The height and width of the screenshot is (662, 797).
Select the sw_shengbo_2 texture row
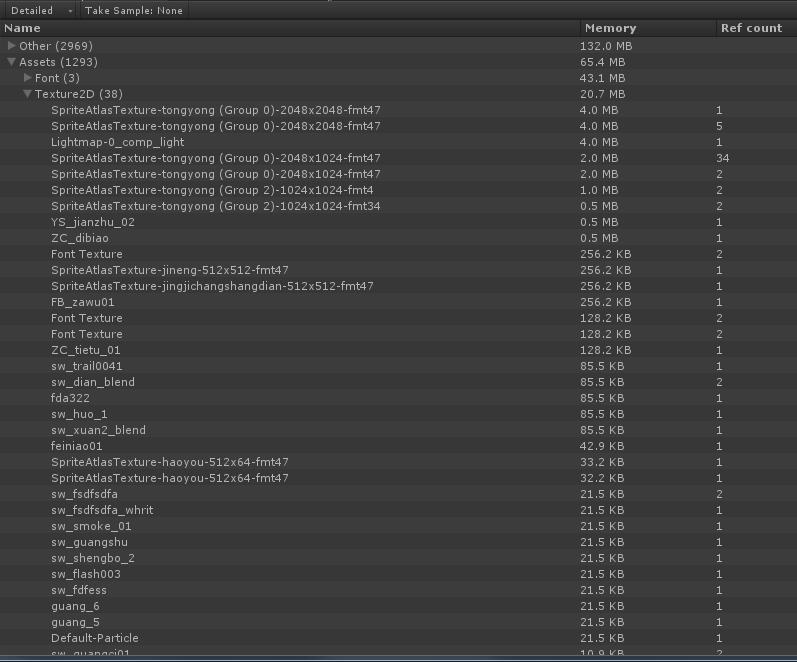tap(398, 558)
